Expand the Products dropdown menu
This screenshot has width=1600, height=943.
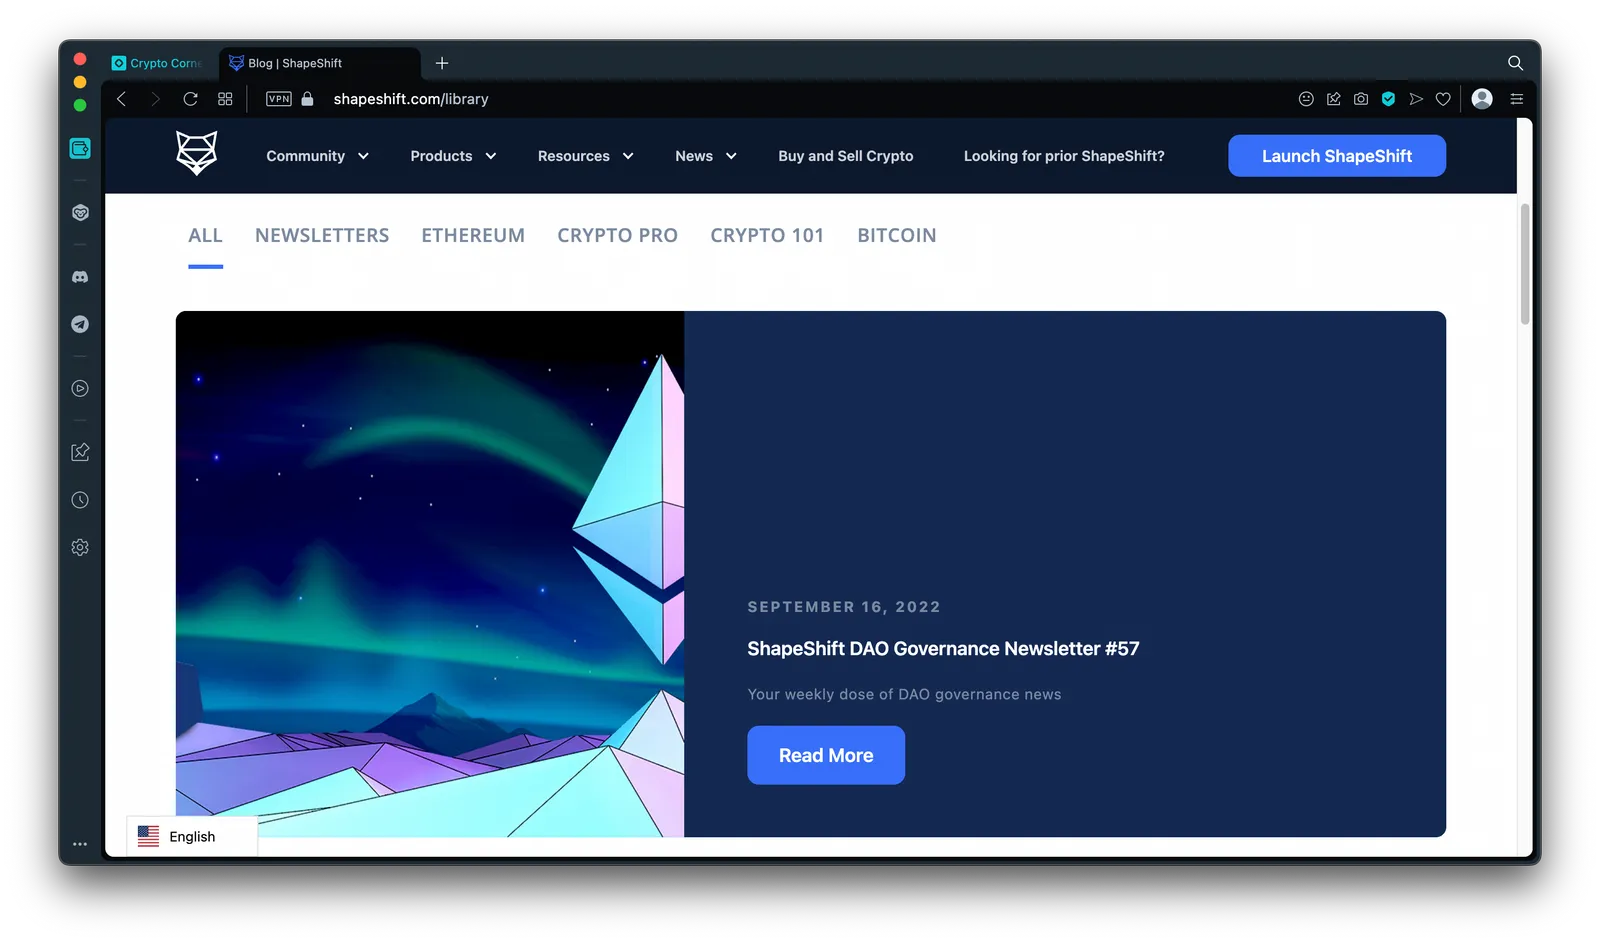454,156
